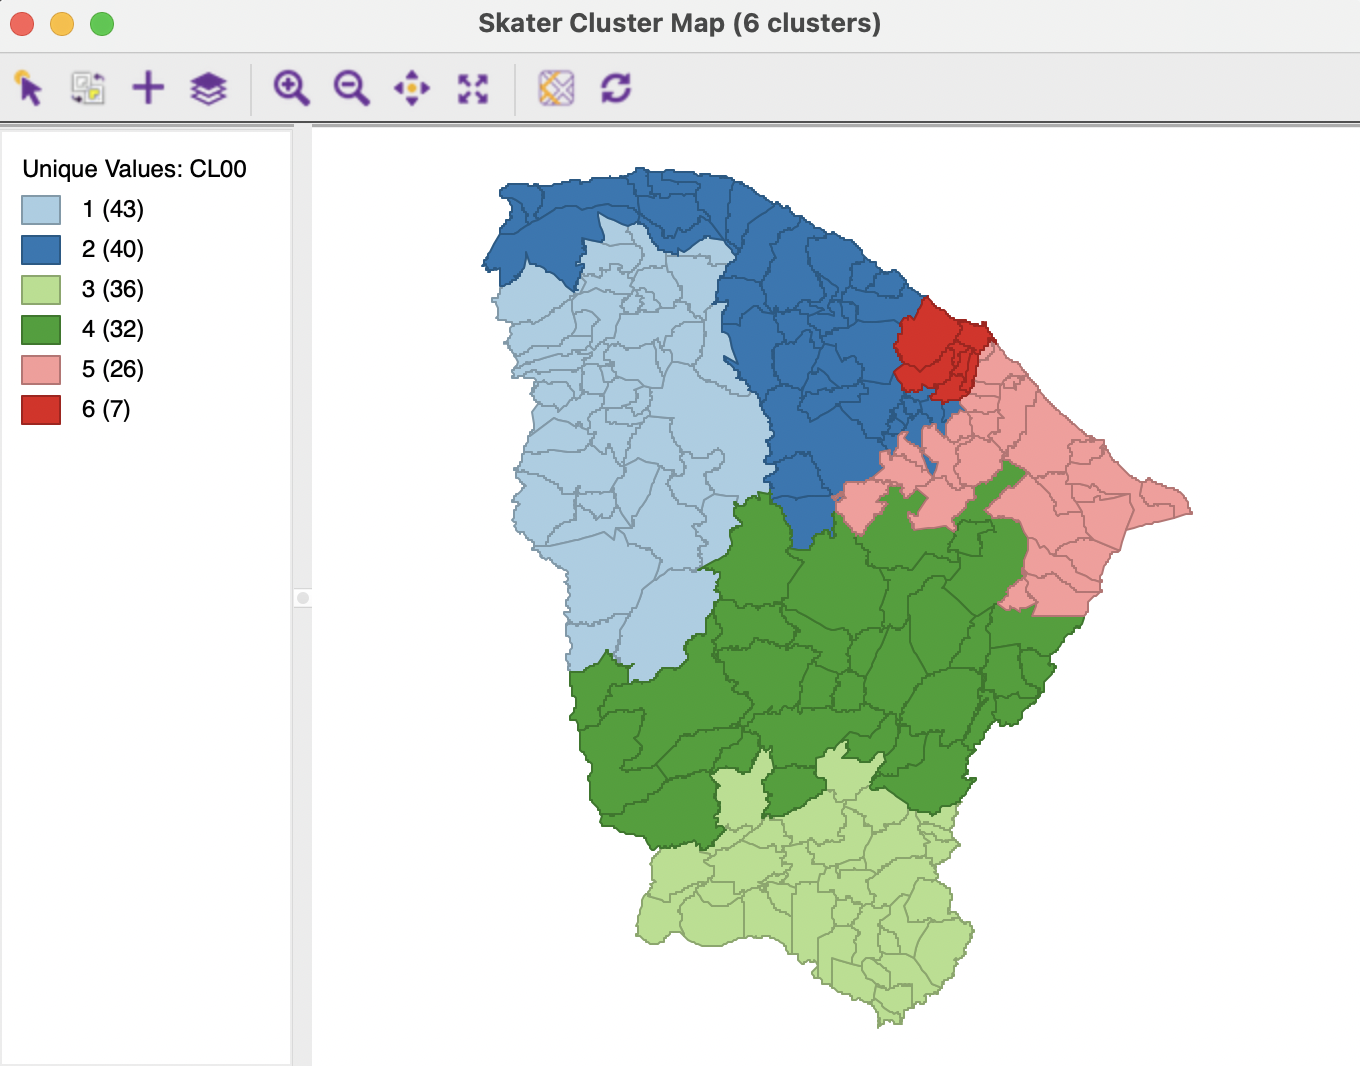
Task: Select legend label '5 (26)'
Action: pyautogui.click(x=113, y=369)
